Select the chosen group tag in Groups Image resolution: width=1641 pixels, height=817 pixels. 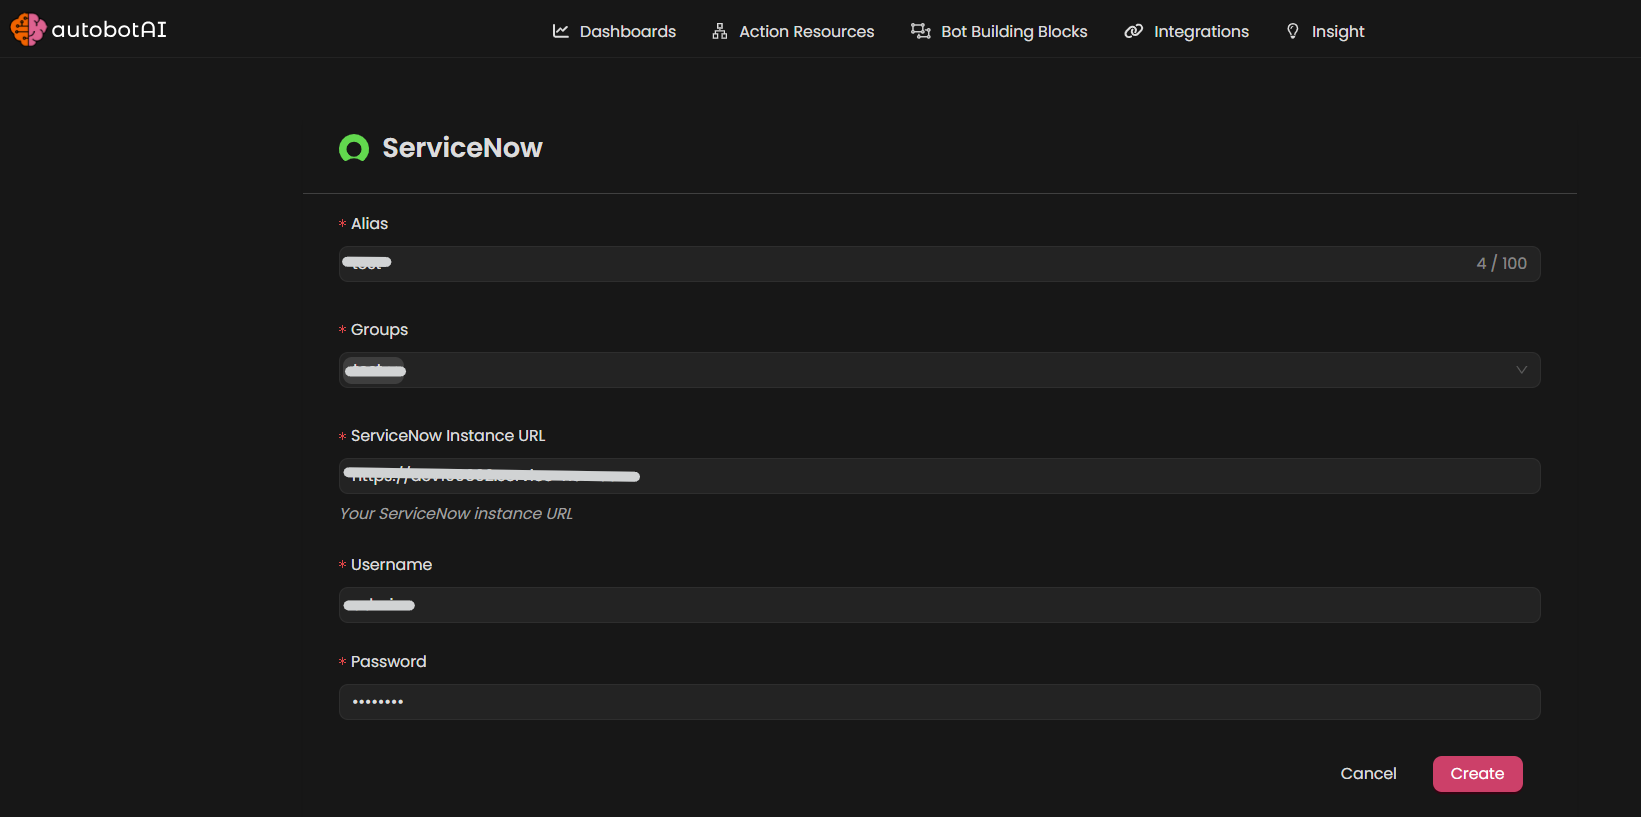pos(375,371)
